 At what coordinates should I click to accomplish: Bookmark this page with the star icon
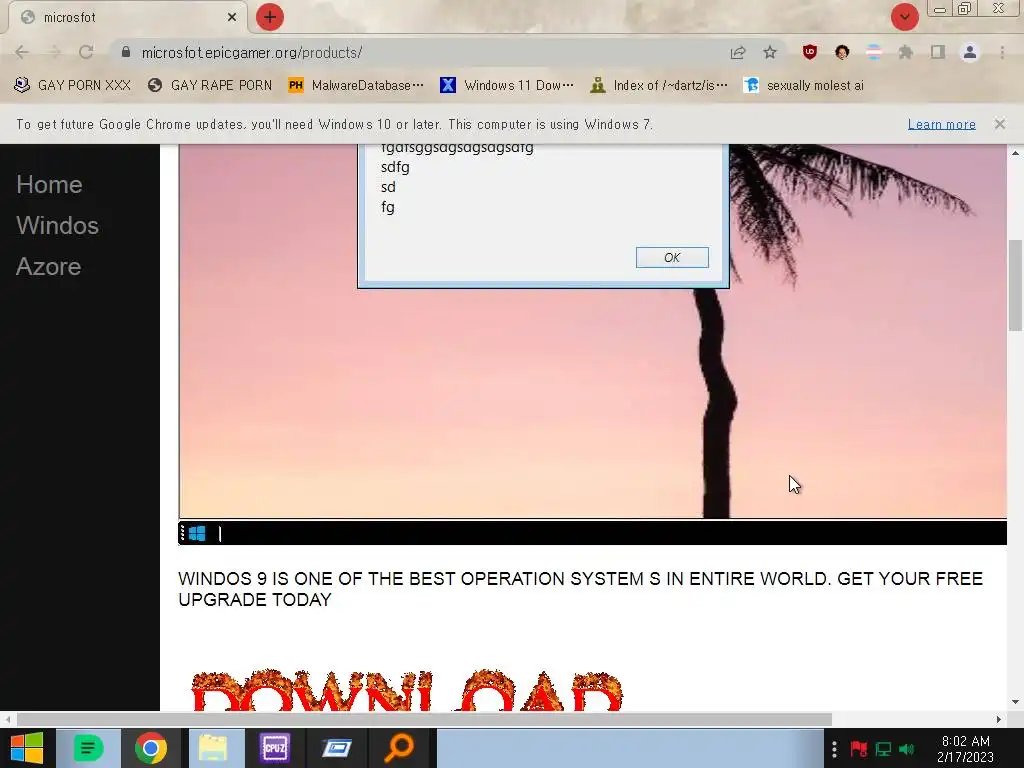[x=770, y=52]
